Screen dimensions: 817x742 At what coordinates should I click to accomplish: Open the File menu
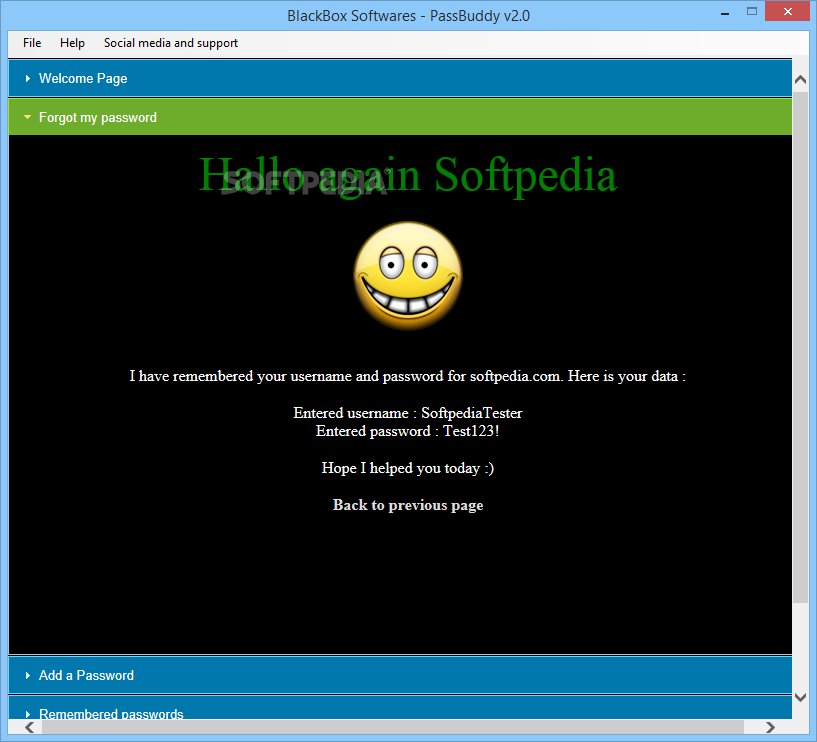click(x=32, y=43)
